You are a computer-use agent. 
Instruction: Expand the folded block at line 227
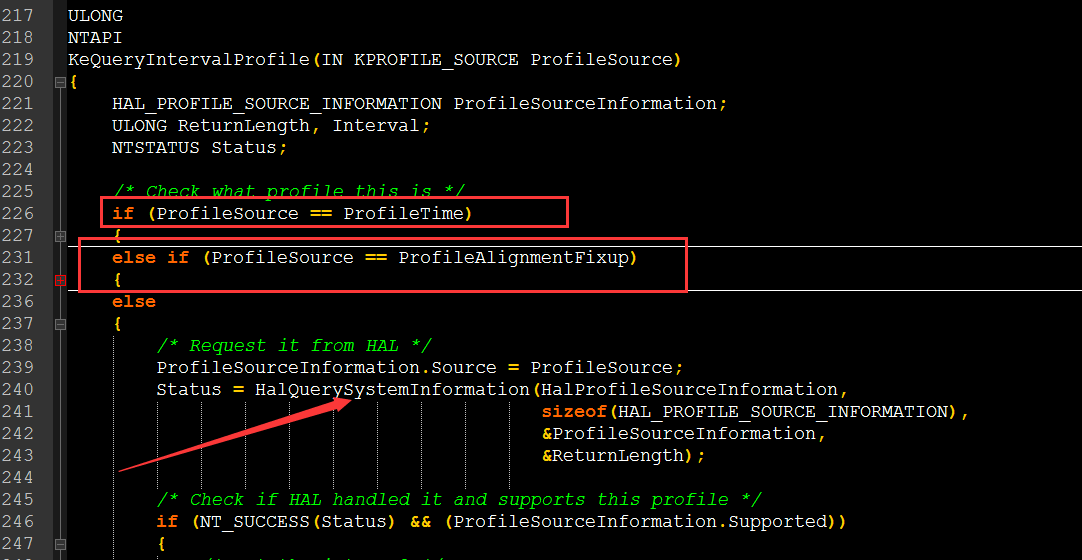coord(60,236)
